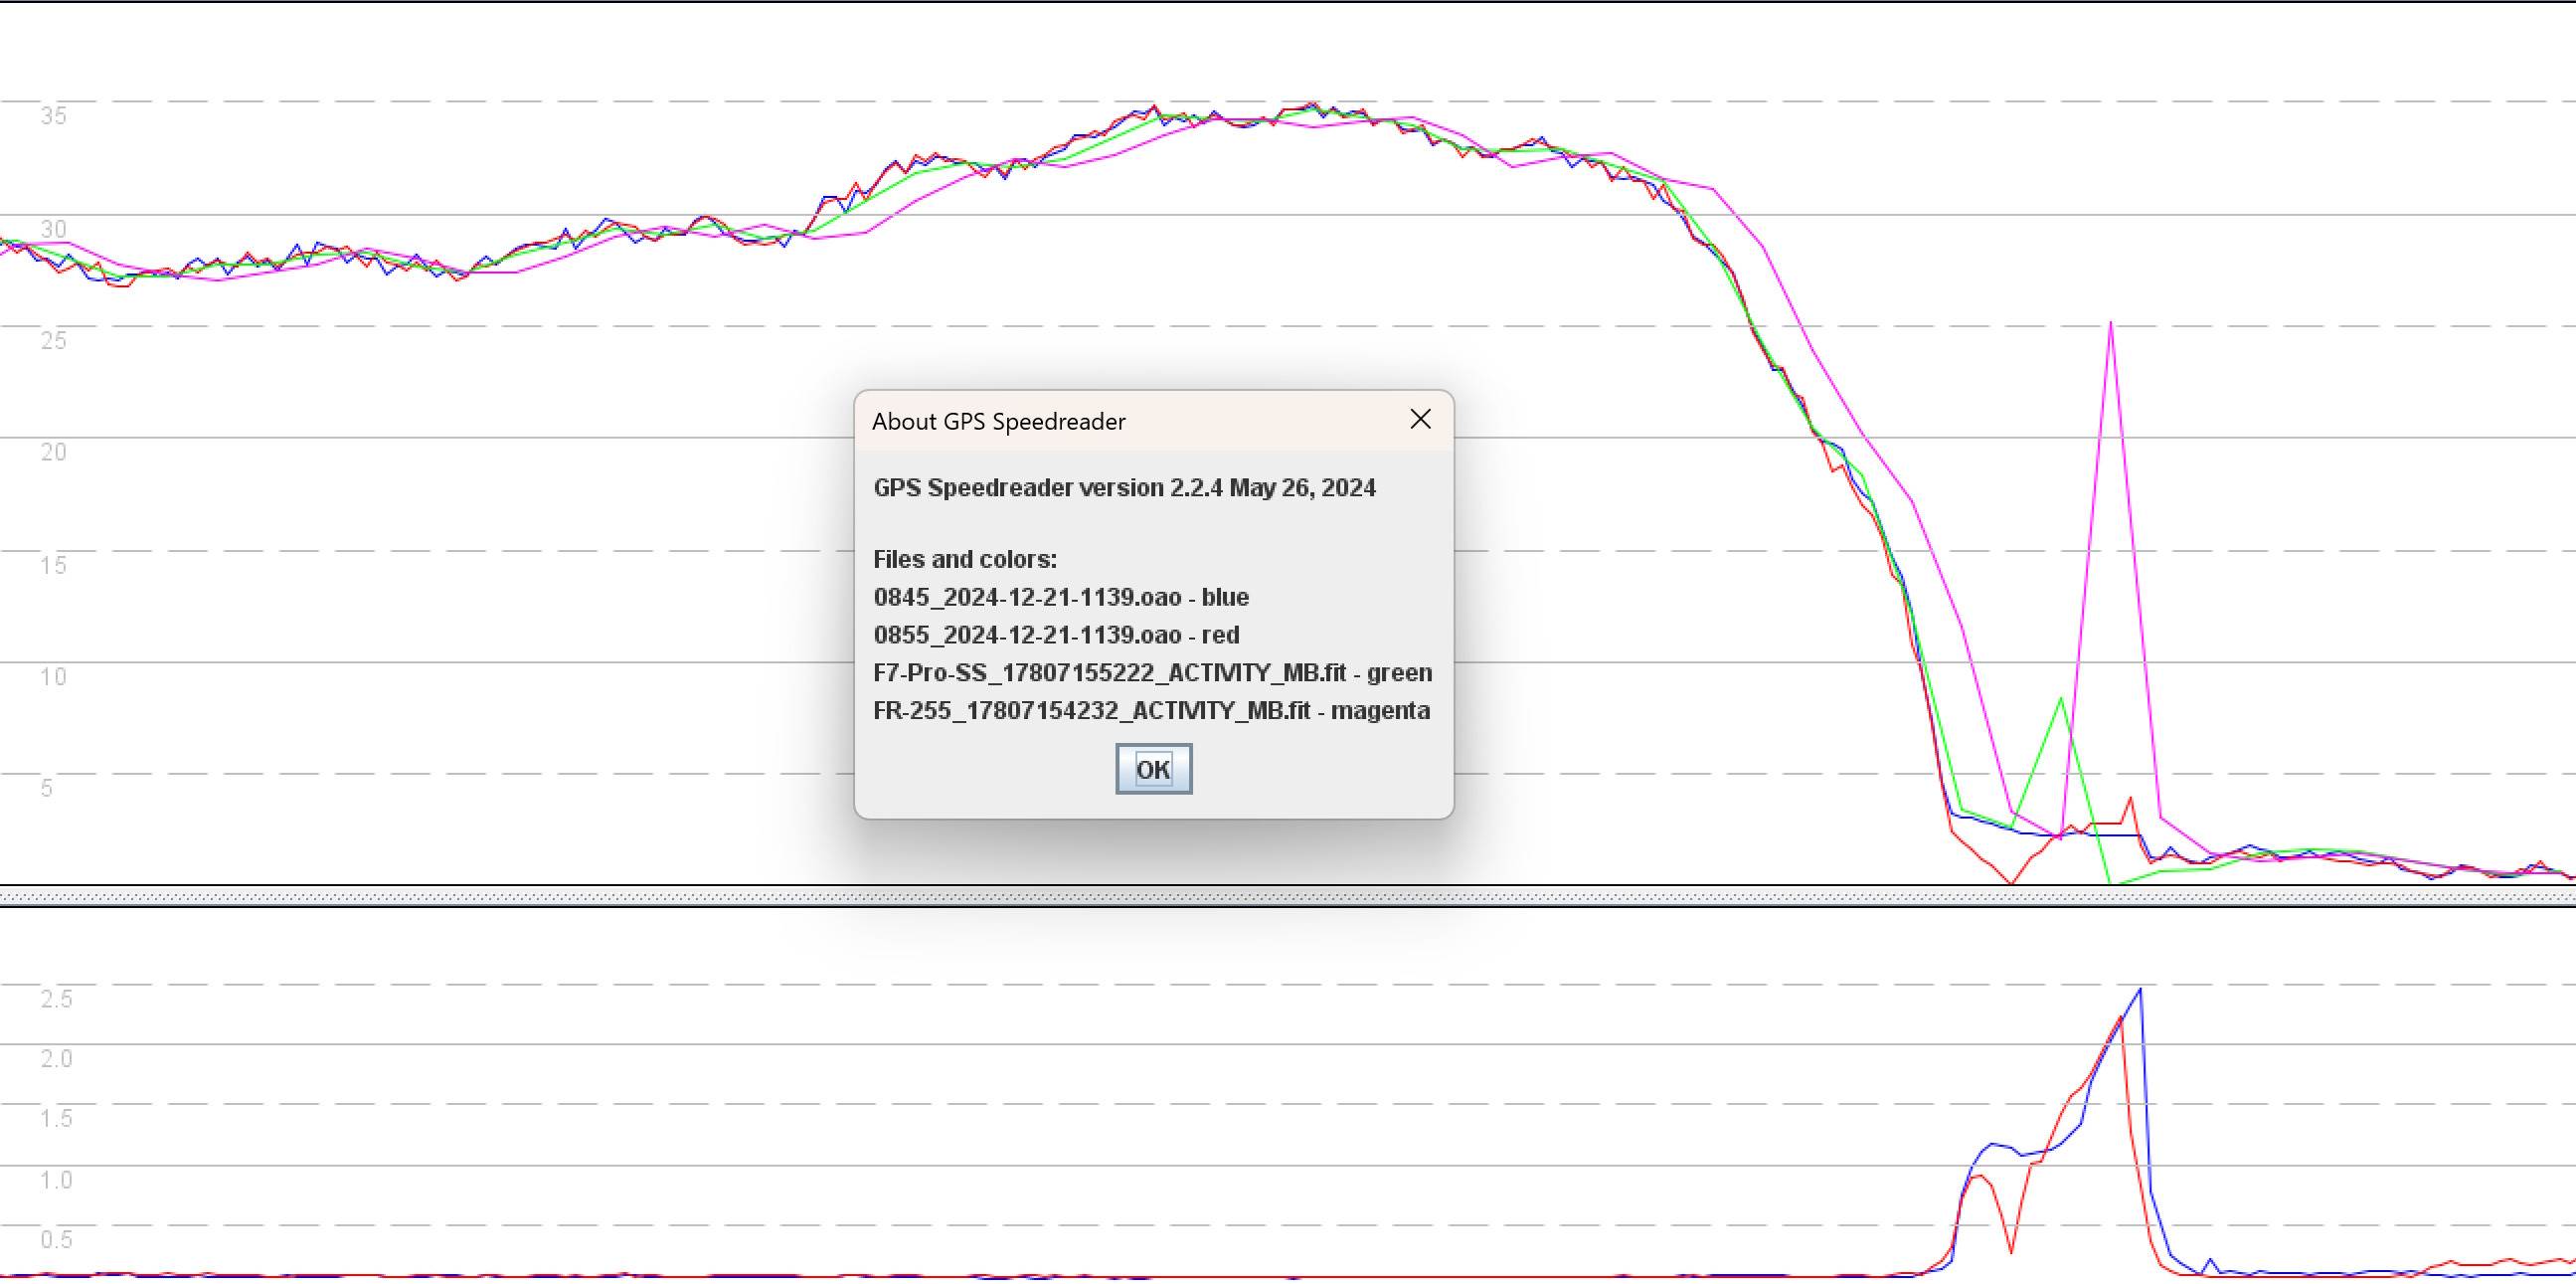Click the 1.0 label on lower graph
Viewport: 2576px width, 1284px height.
pyautogui.click(x=56, y=1180)
